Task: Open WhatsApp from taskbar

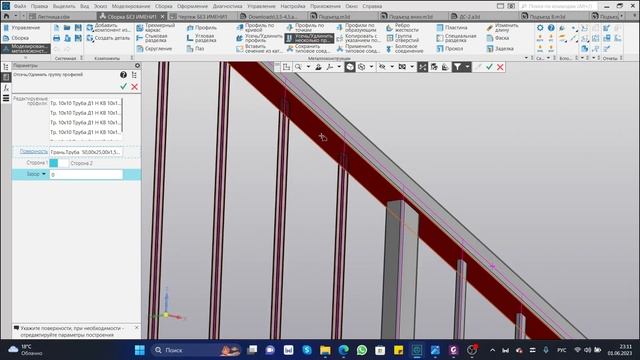Action: click(362, 350)
